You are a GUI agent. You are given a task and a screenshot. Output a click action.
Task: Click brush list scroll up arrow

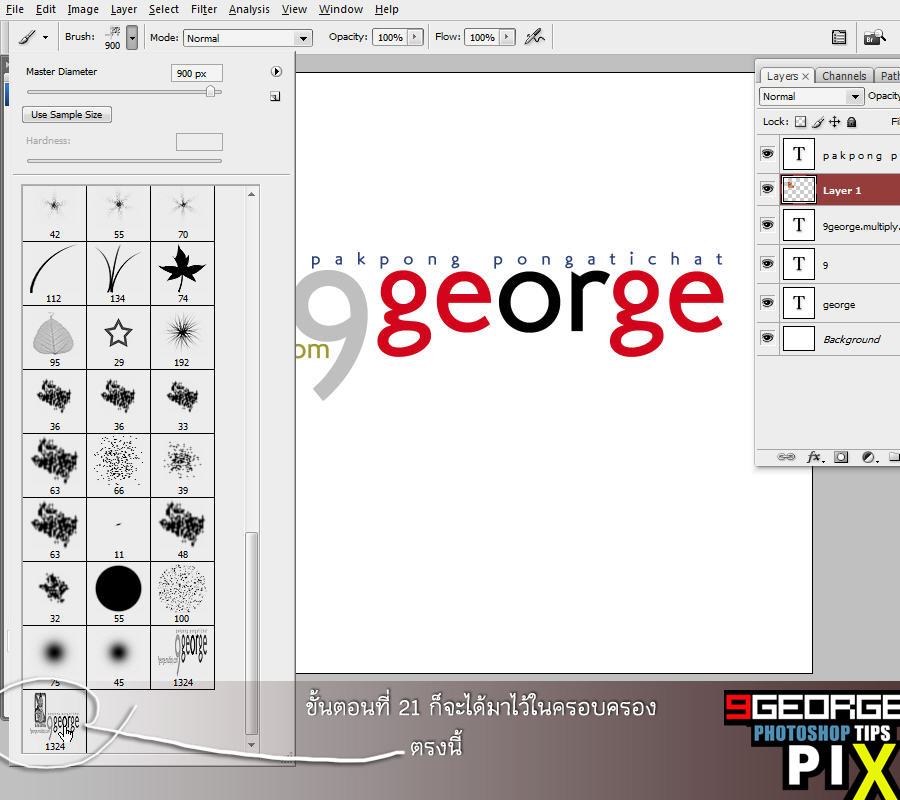pyautogui.click(x=251, y=195)
